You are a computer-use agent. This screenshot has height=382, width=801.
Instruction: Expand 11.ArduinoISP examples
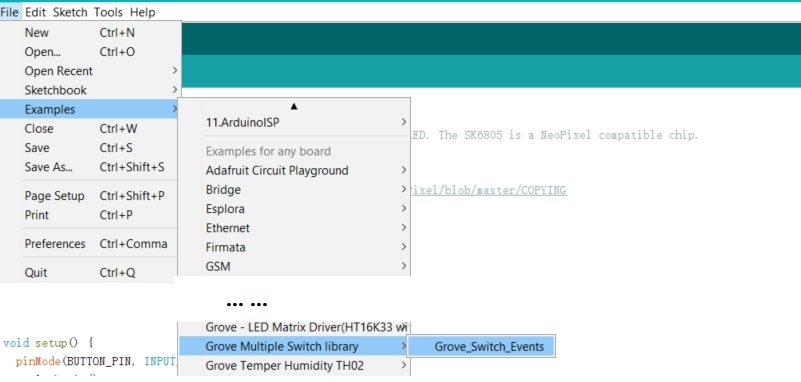294,123
